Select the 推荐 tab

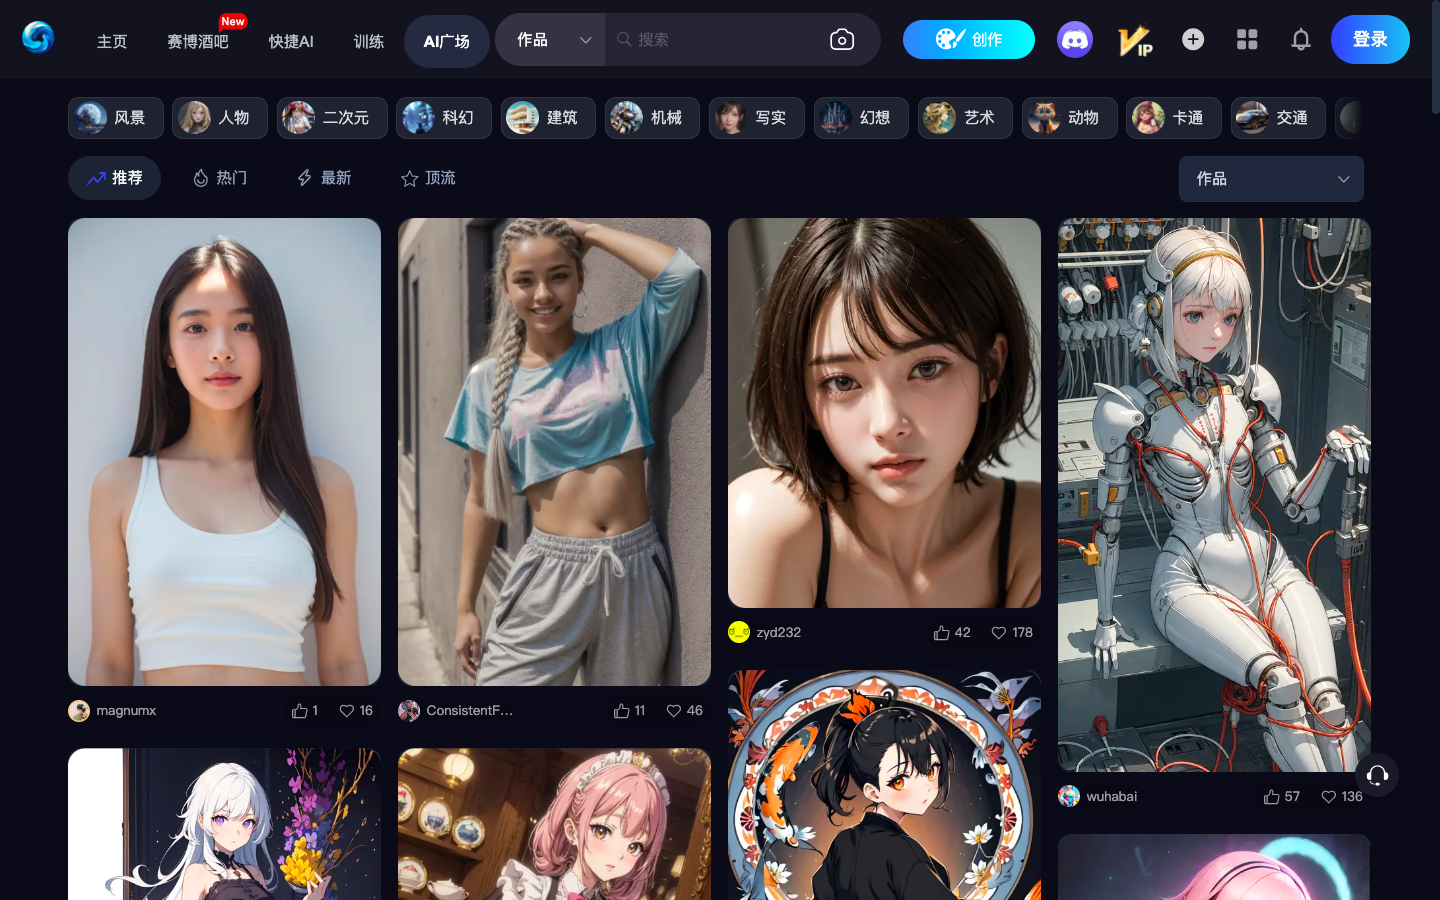114,178
